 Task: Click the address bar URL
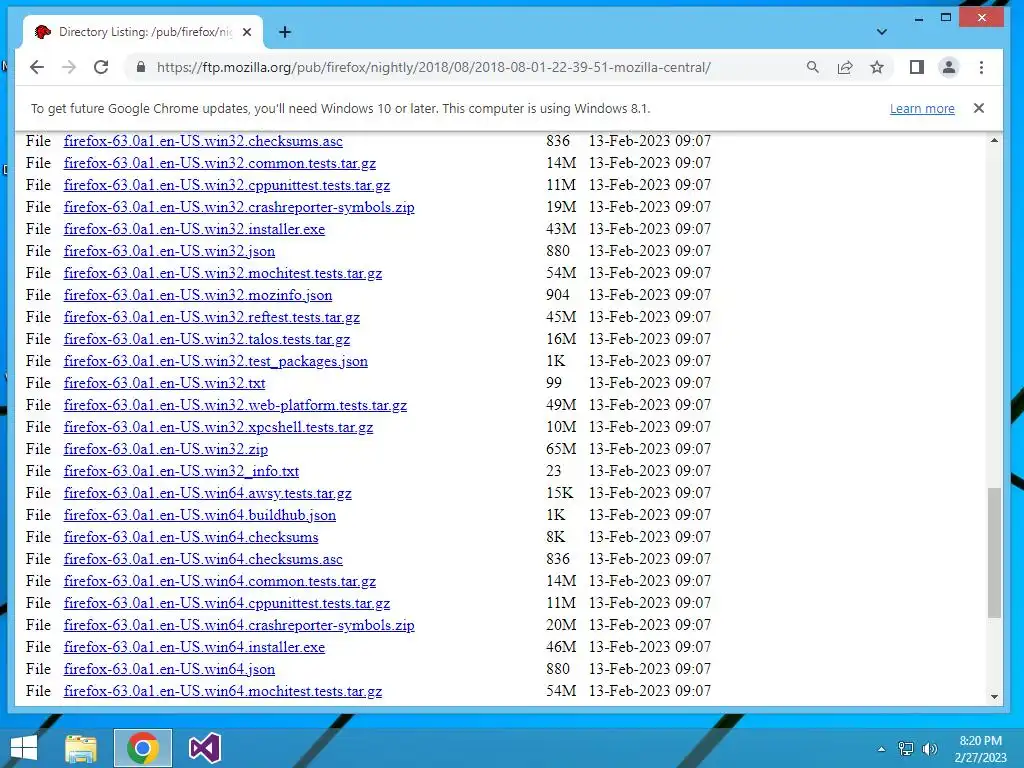point(434,67)
